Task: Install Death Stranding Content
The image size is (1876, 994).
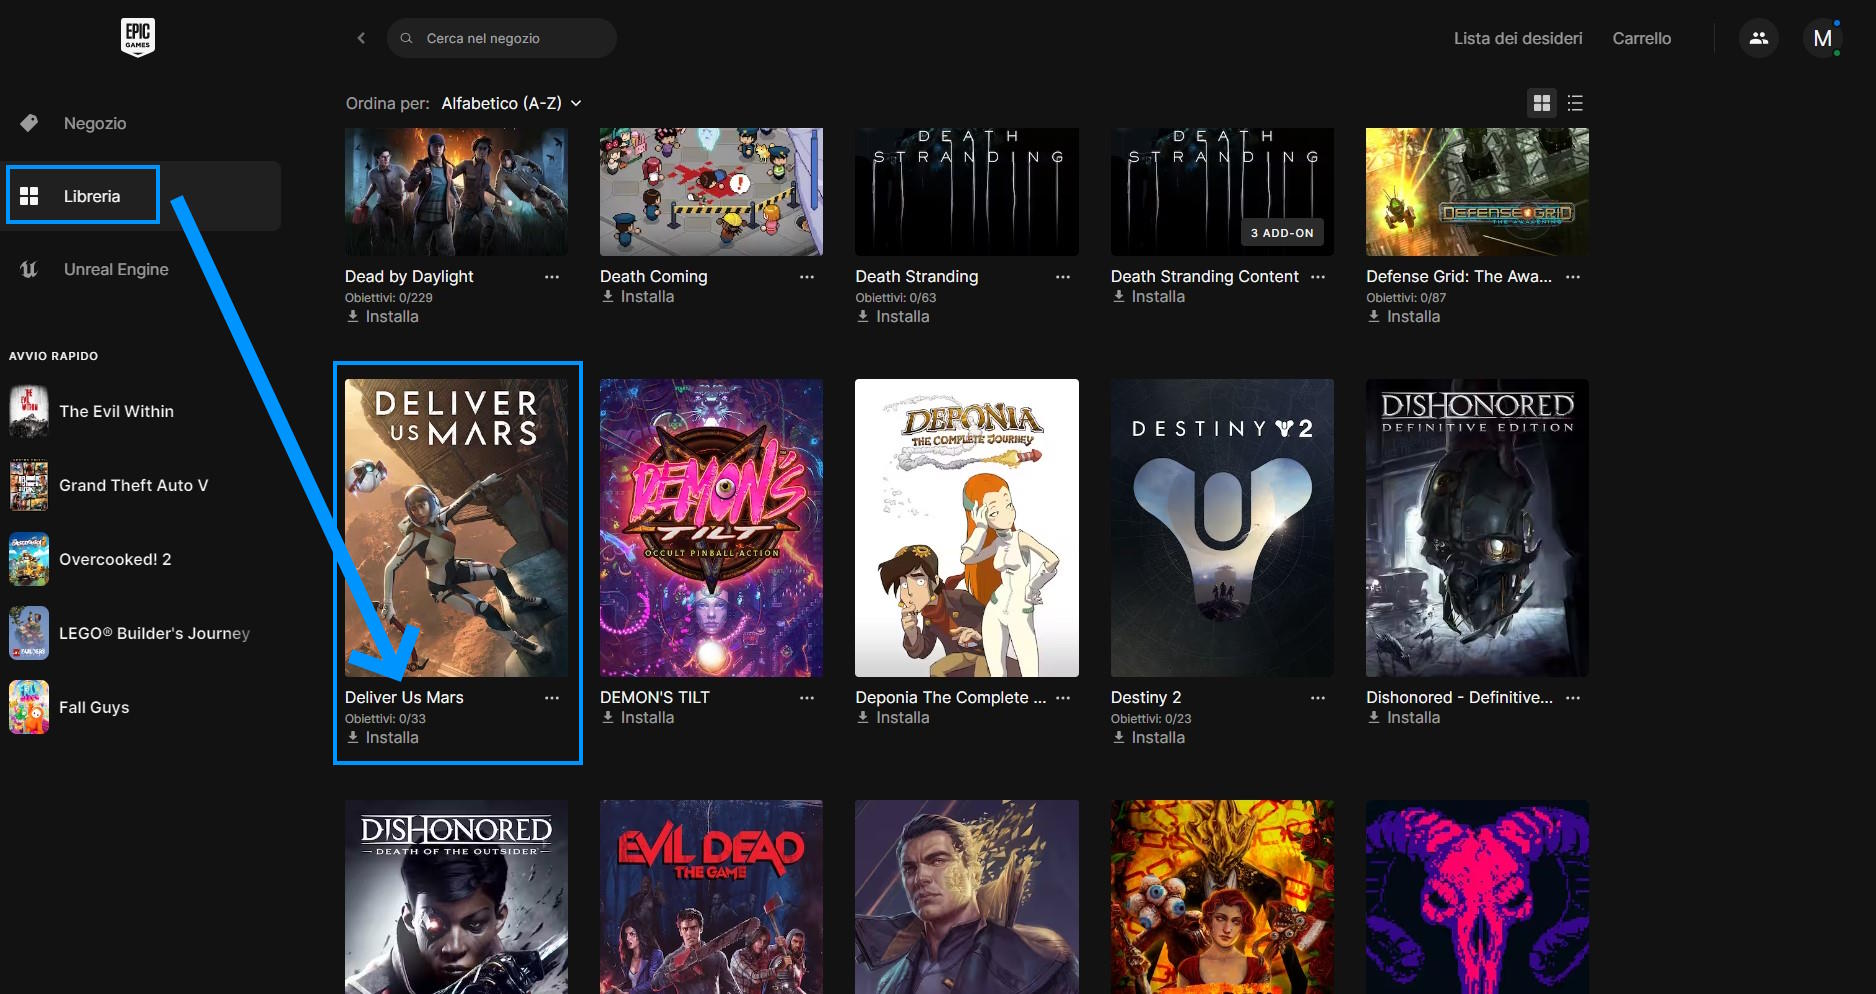Action: pyautogui.click(x=1148, y=296)
